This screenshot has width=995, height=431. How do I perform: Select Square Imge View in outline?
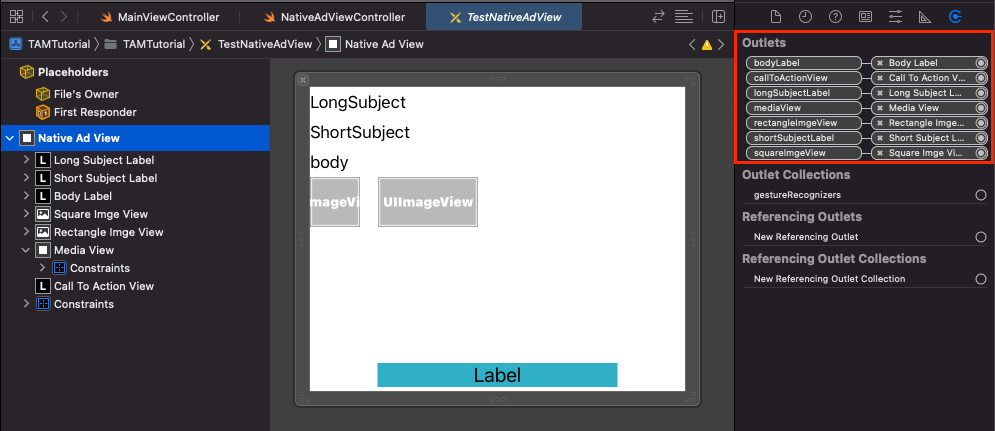92,214
